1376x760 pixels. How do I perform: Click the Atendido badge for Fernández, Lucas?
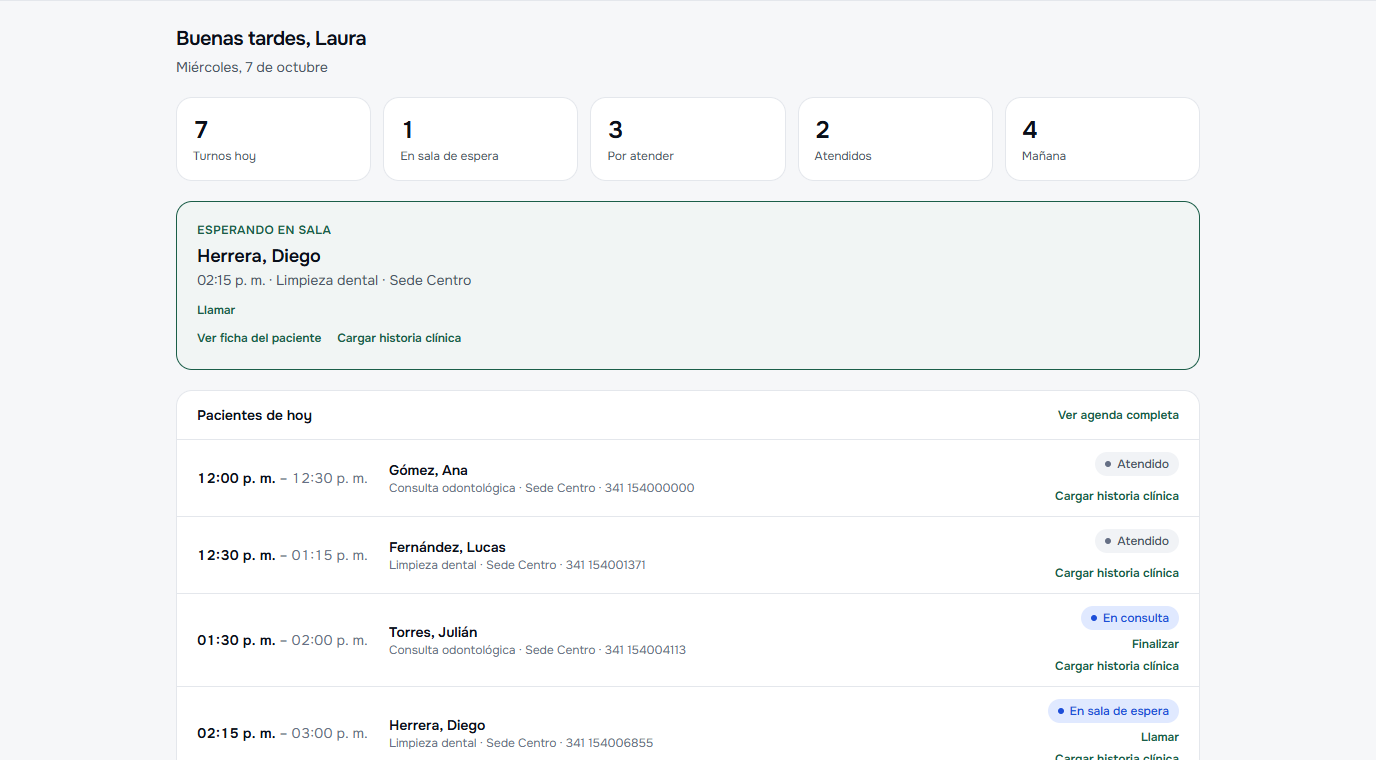click(x=1137, y=541)
